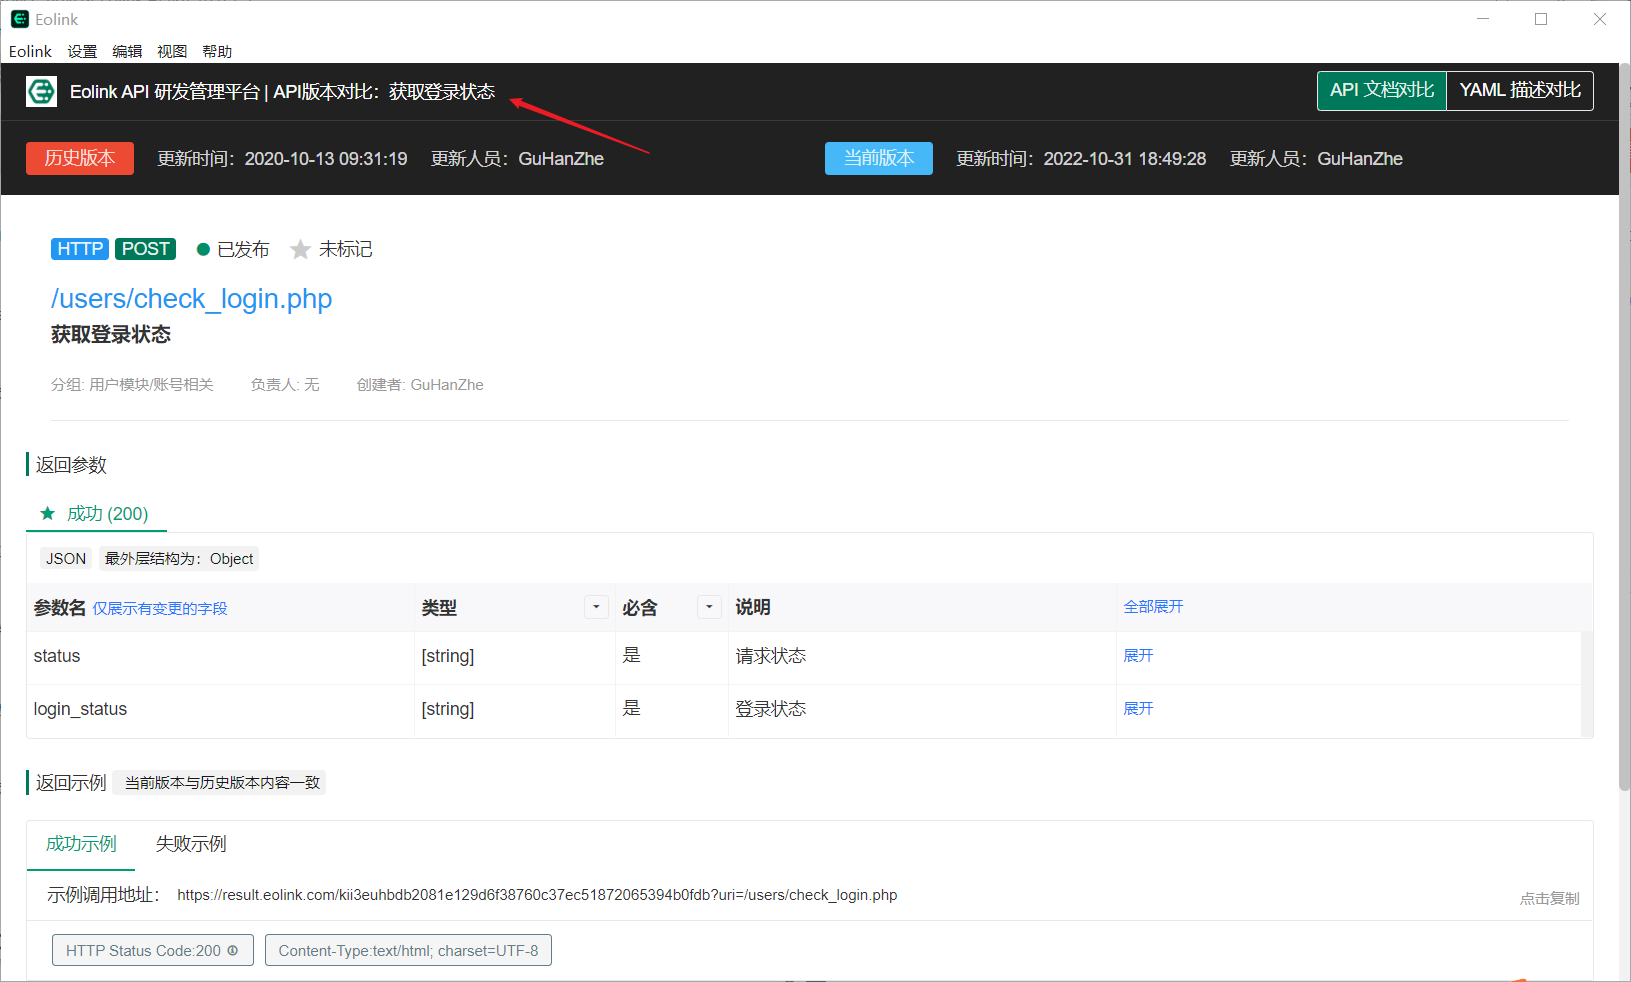Click the login_status parameter name cell
This screenshot has height=982, width=1631.
(x=221, y=710)
